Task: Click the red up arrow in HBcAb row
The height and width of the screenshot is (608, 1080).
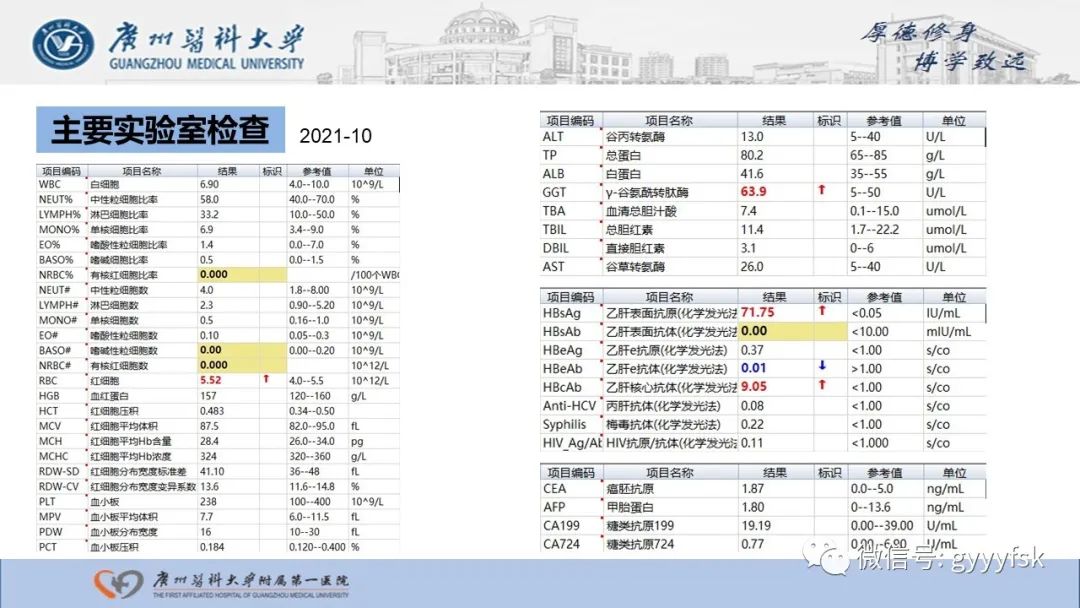Action: (821, 385)
